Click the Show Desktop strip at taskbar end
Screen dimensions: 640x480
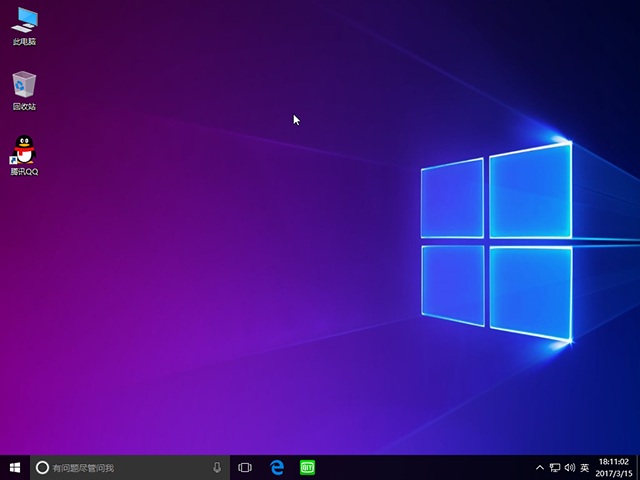pyautogui.click(x=637, y=467)
